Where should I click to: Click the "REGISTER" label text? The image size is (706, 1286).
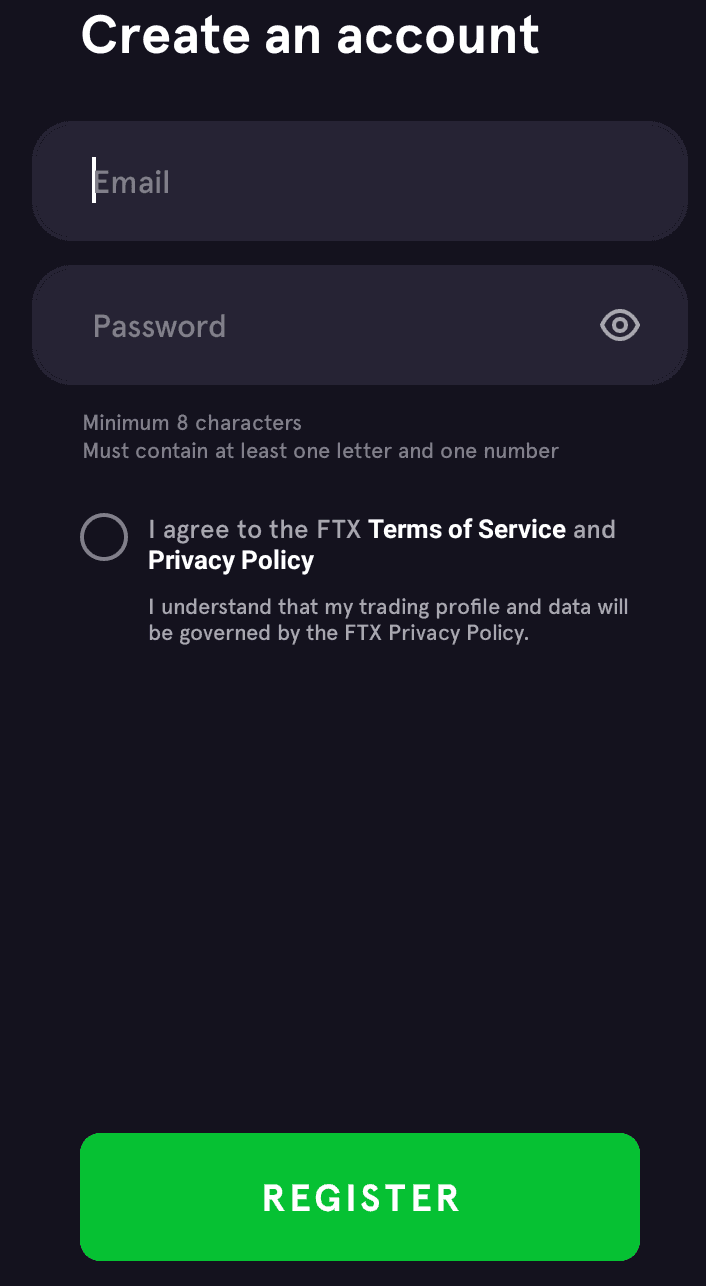(x=360, y=1198)
